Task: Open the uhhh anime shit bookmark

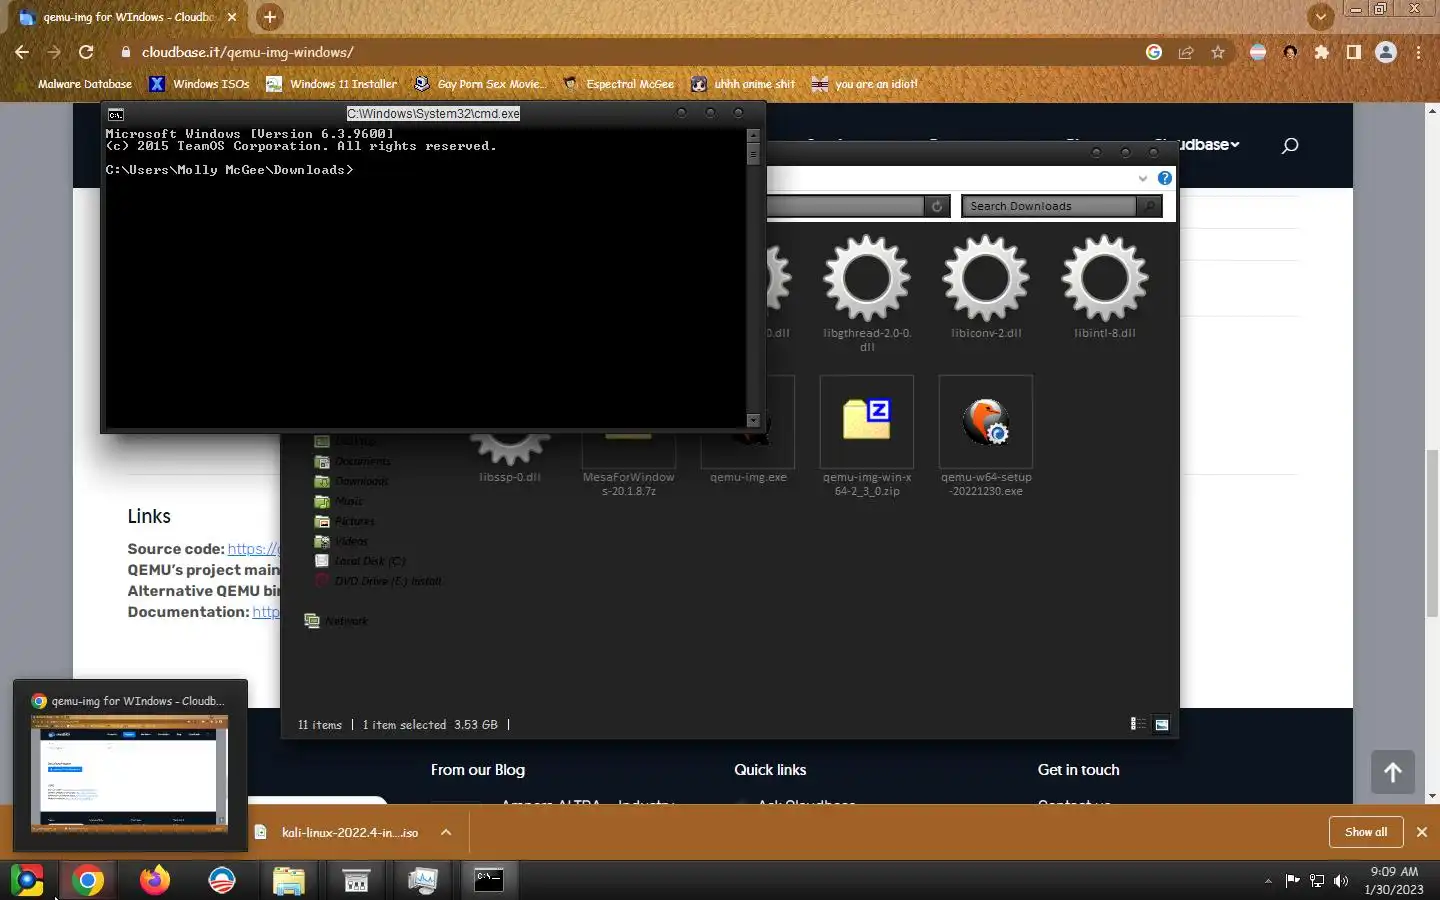Action: tap(743, 84)
